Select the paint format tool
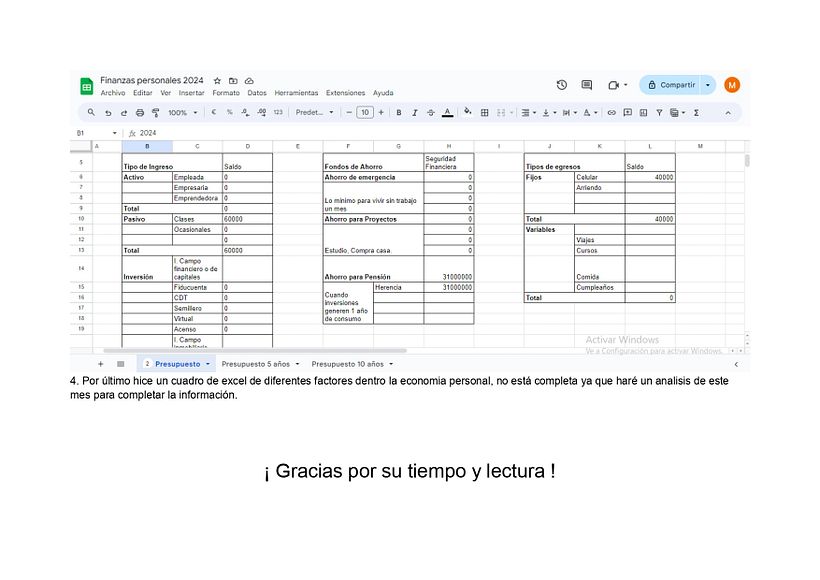 (x=157, y=112)
